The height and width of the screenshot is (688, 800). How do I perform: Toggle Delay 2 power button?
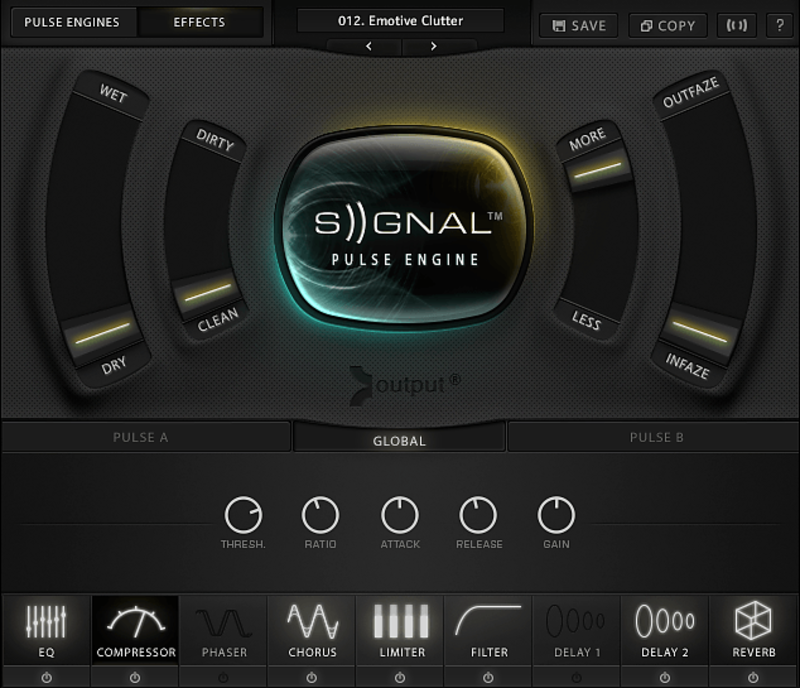click(664, 678)
